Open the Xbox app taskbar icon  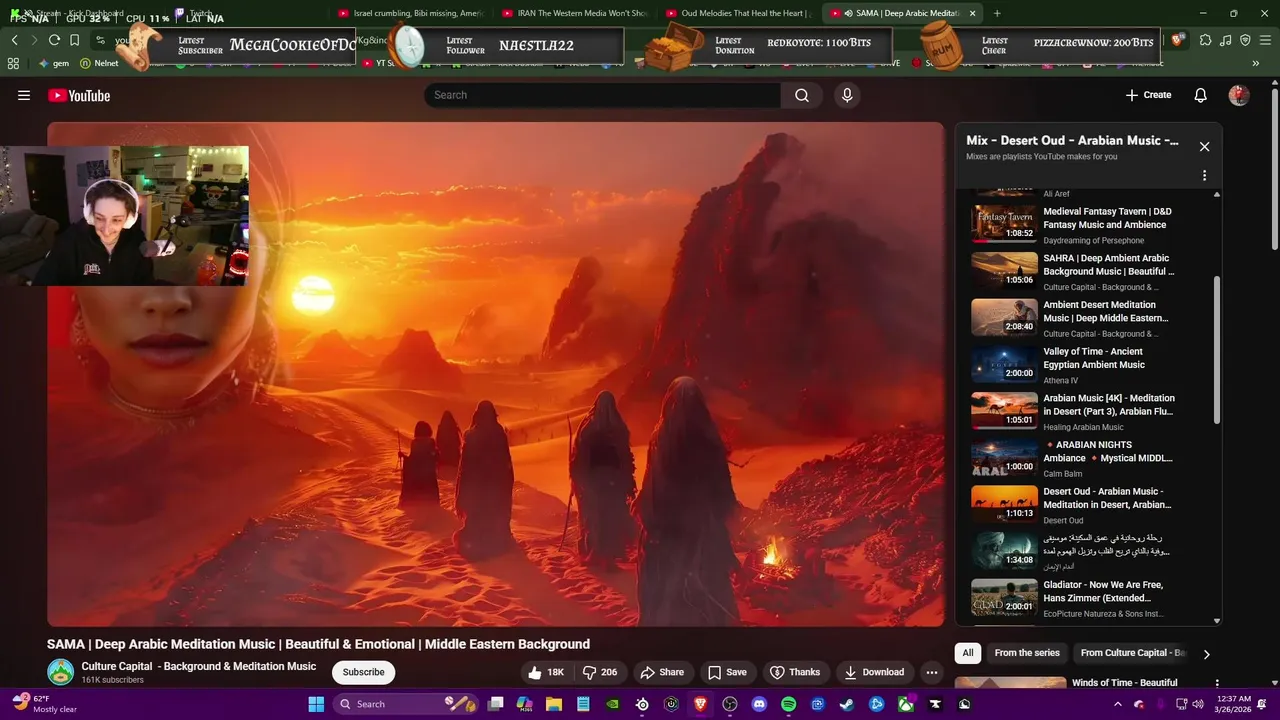pos(905,704)
